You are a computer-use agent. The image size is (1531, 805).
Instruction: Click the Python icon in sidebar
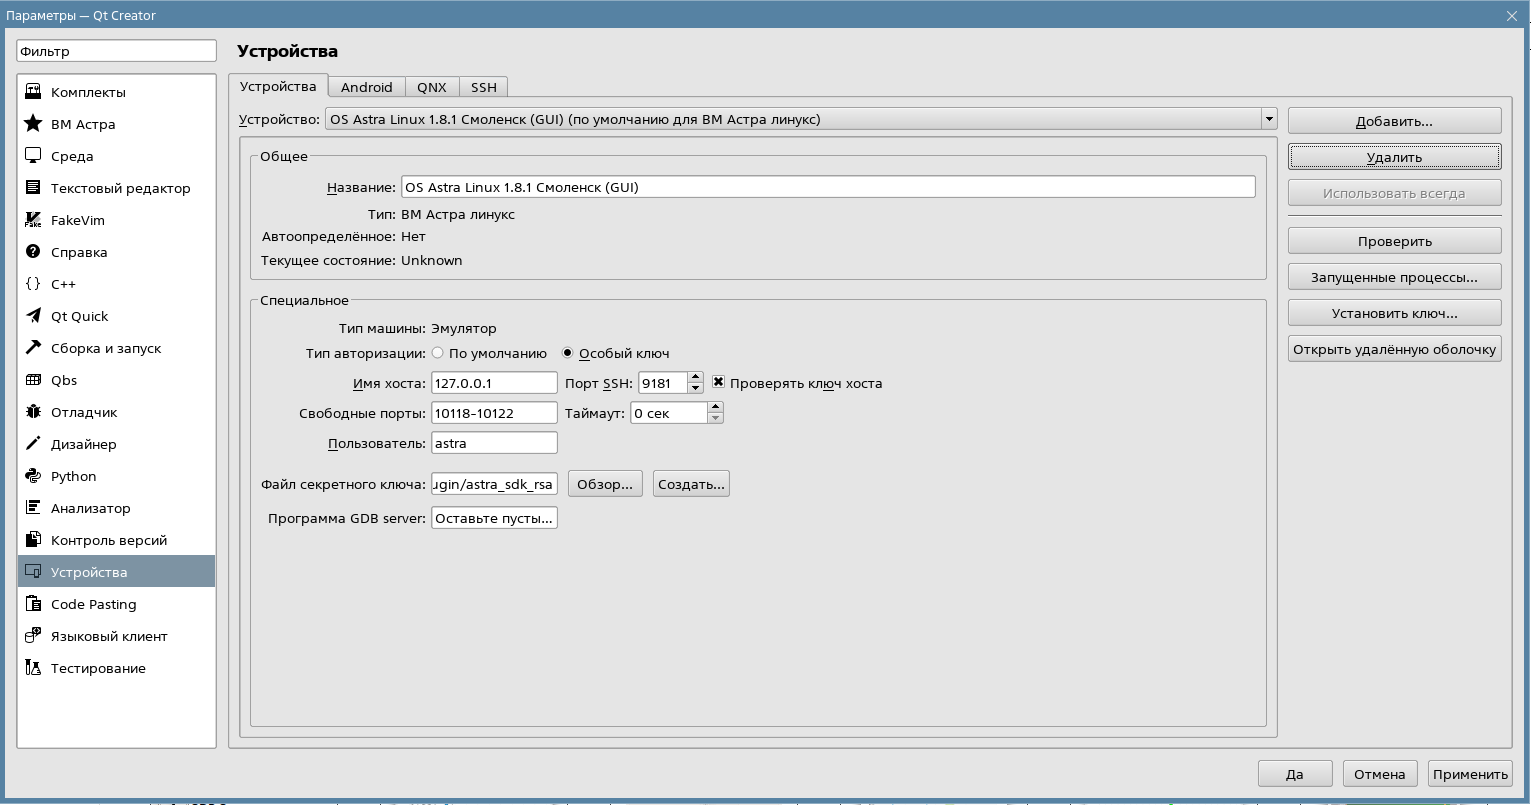(33, 476)
